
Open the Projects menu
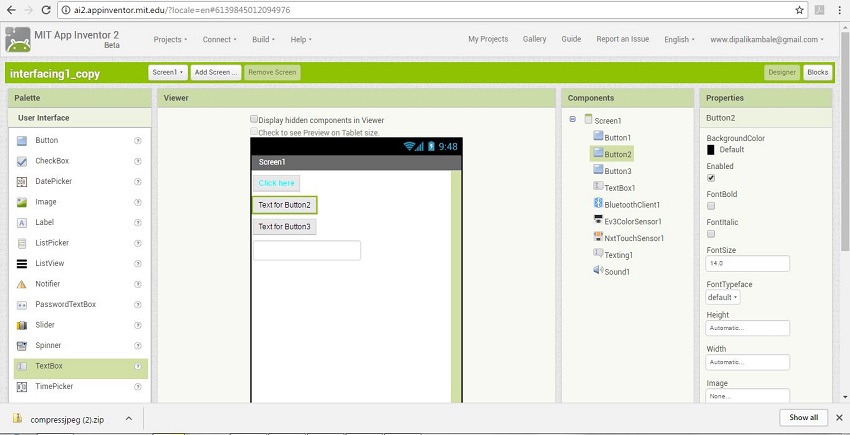click(170, 40)
